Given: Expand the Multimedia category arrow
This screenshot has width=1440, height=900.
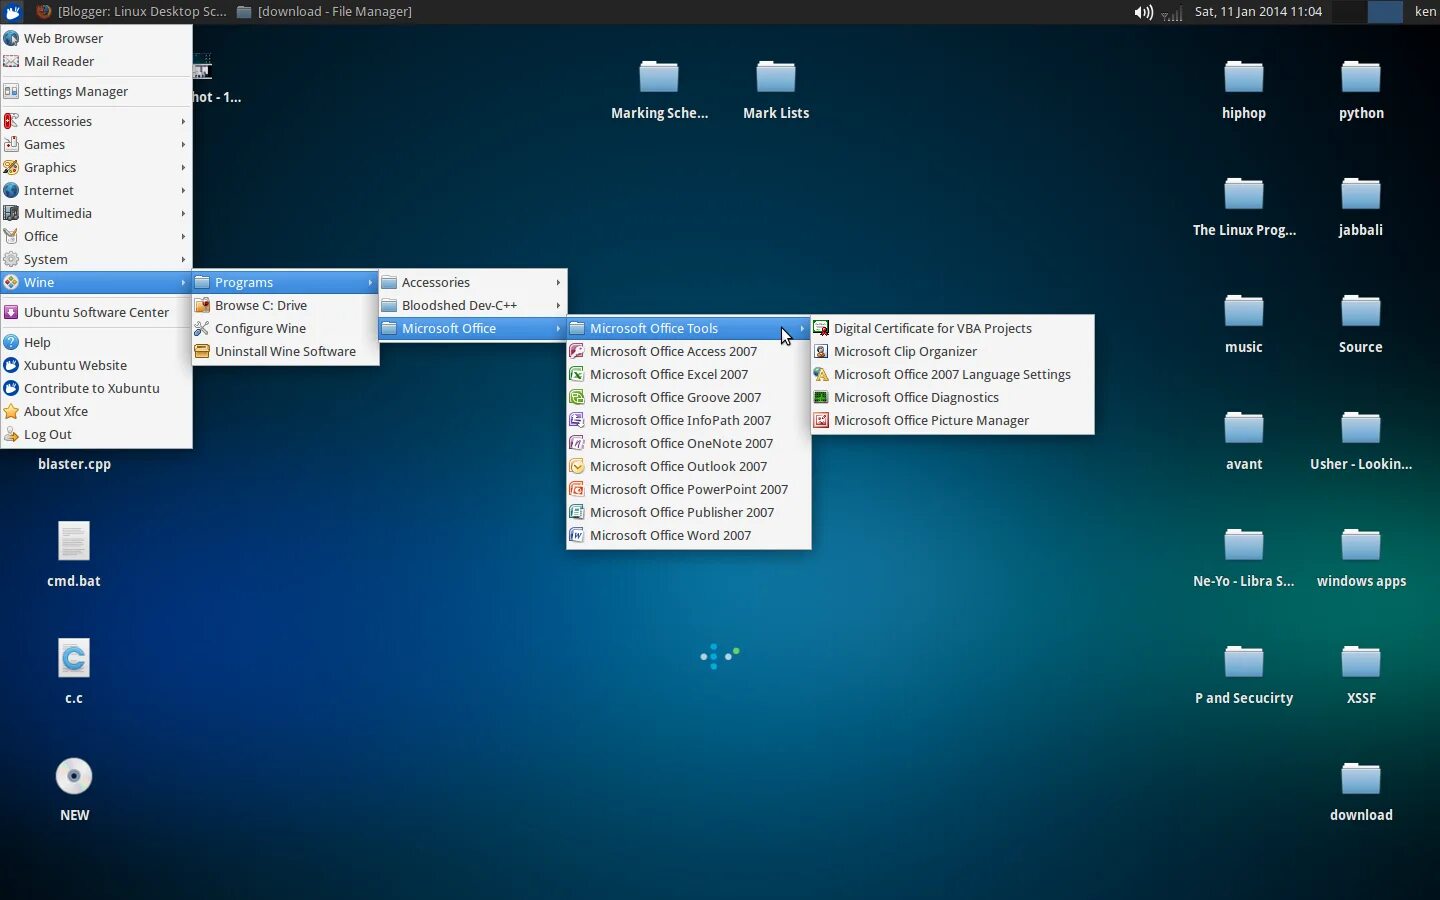Looking at the screenshot, I should pyautogui.click(x=183, y=213).
